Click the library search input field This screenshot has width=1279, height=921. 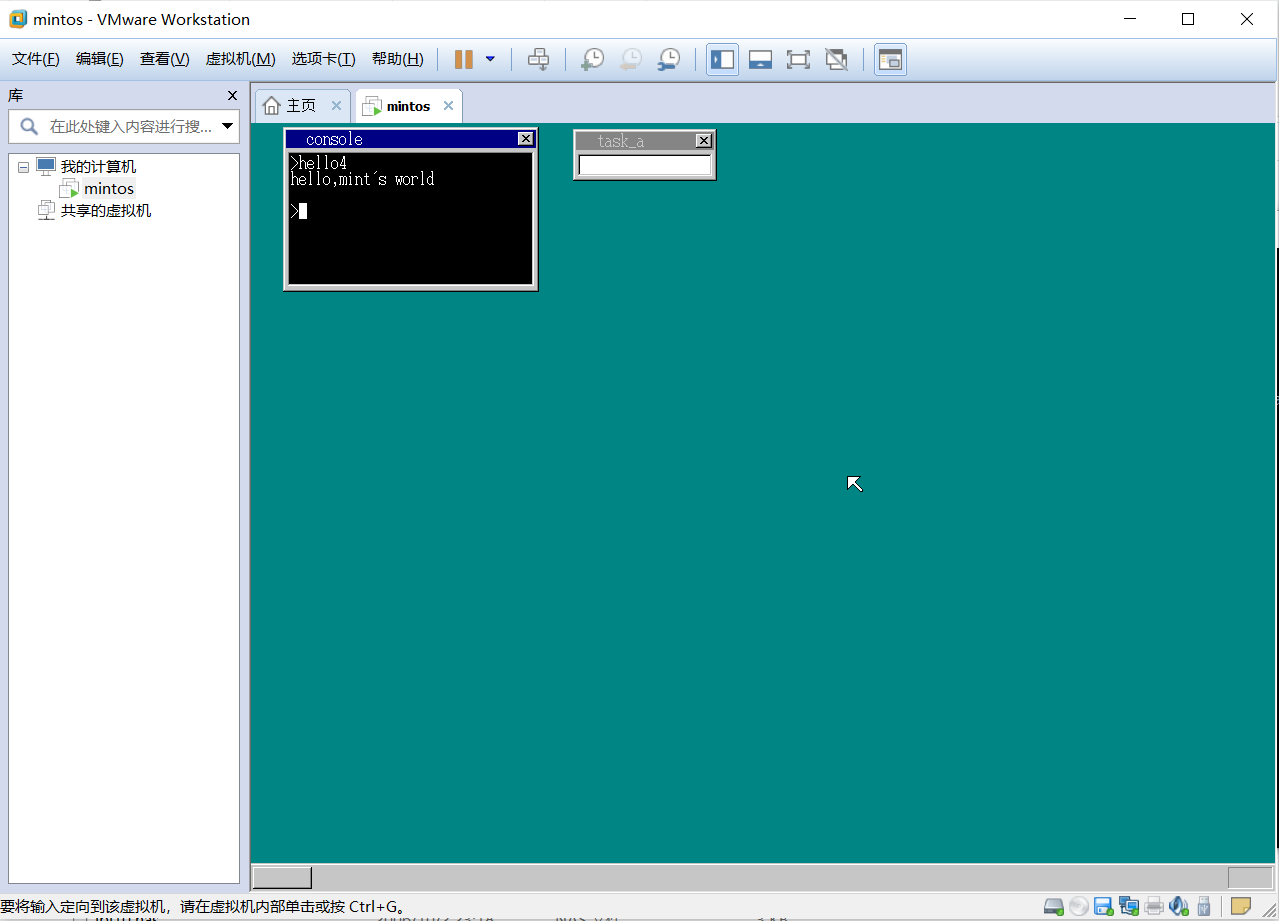130,127
